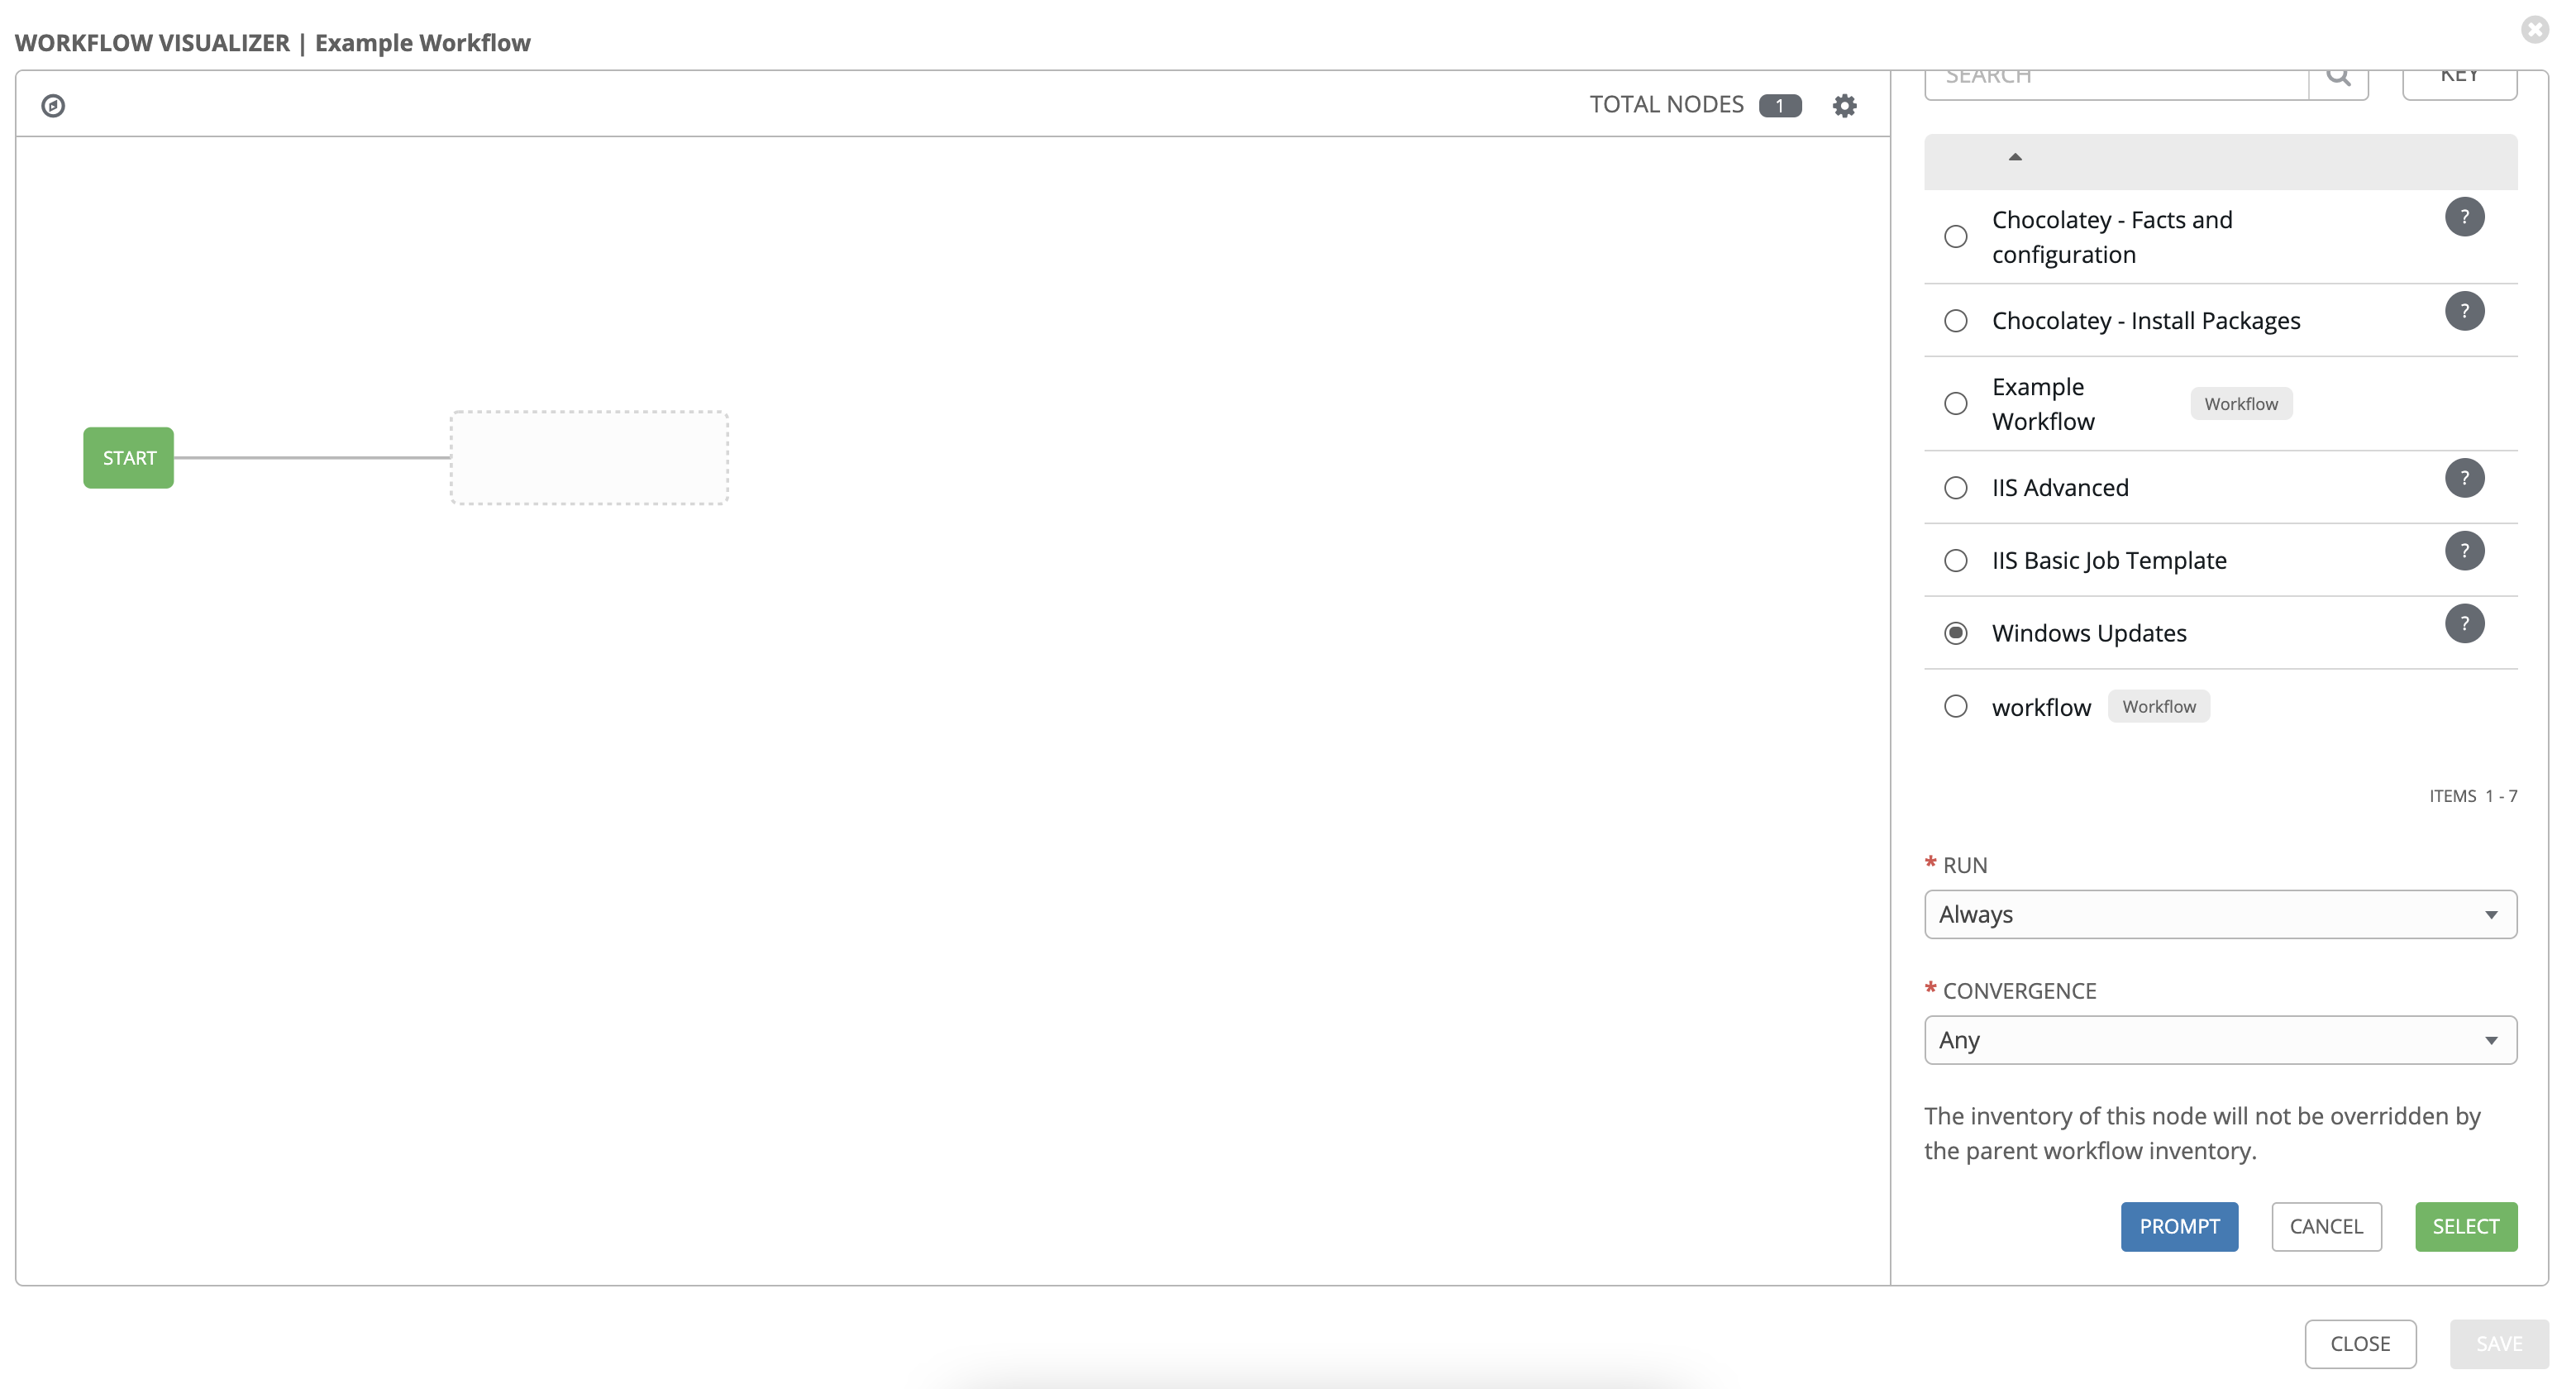Show help for Windows Updates
Image resolution: width=2576 pixels, height=1389 pixels.
coord(2464,624)
